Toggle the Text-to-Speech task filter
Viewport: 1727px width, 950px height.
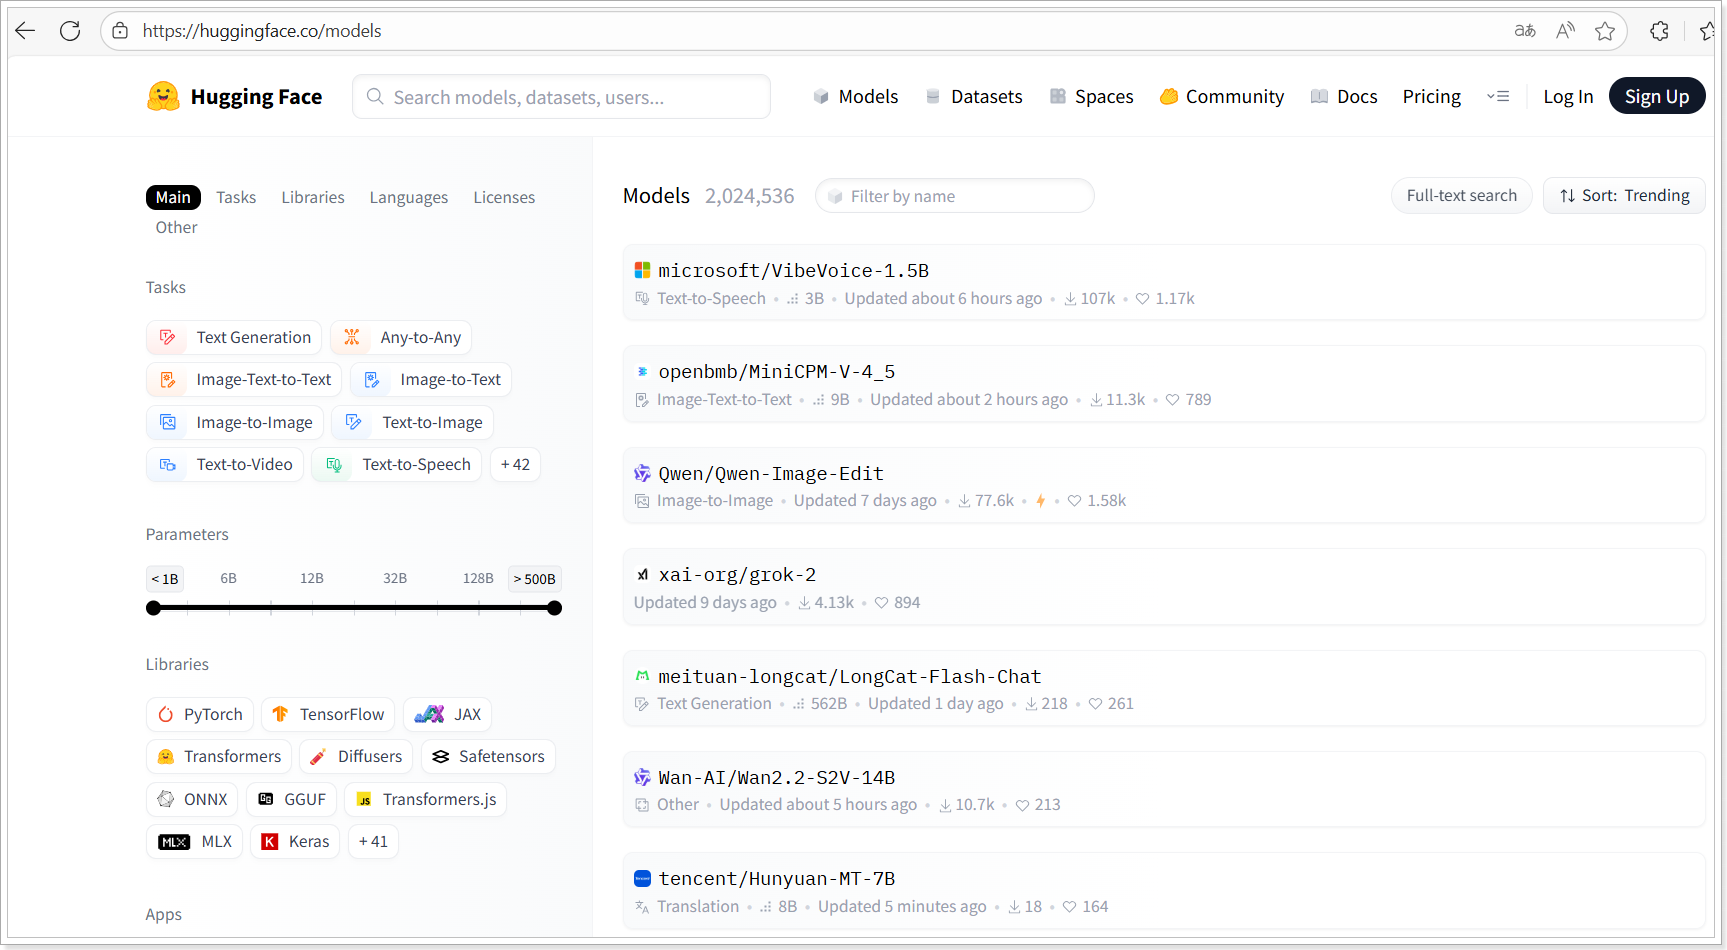[x=397, y=465]
